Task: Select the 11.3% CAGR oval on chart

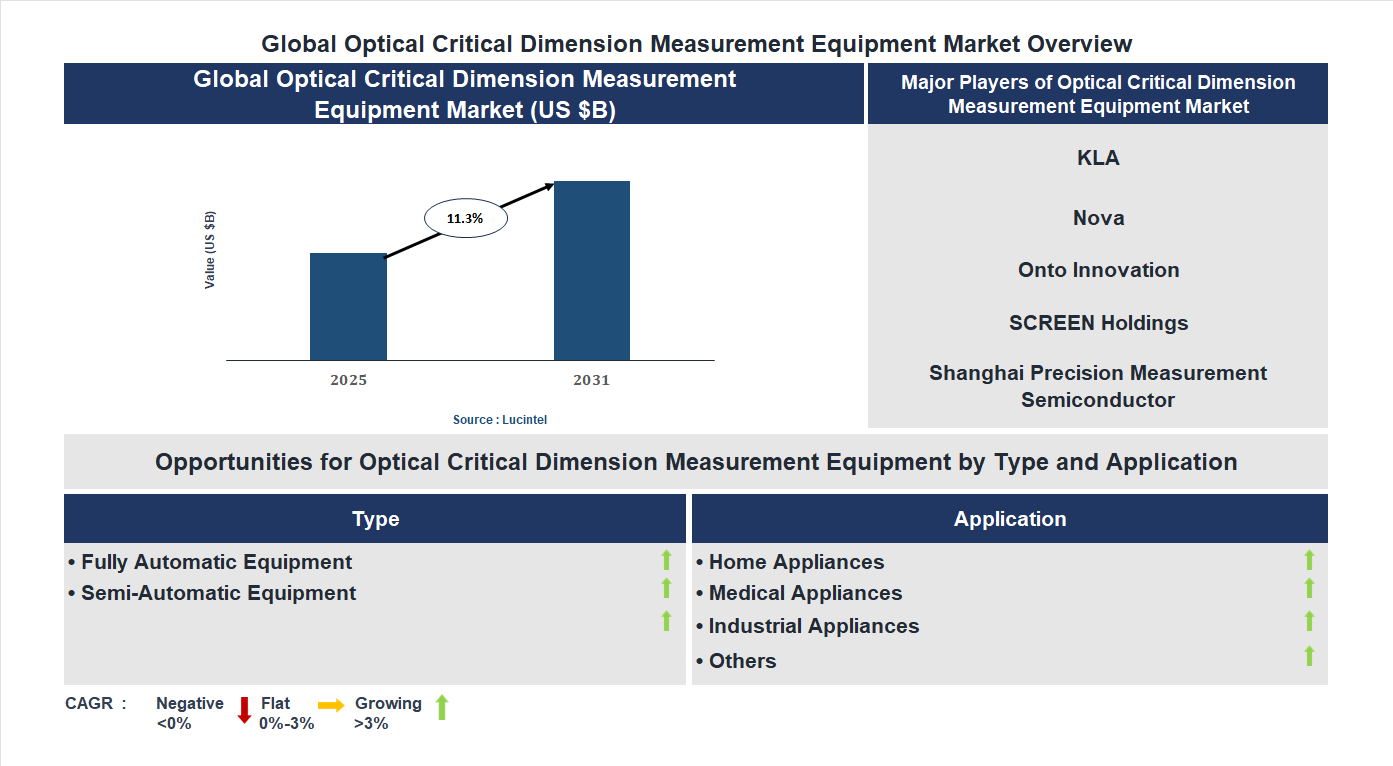Action: coord(466,216)
